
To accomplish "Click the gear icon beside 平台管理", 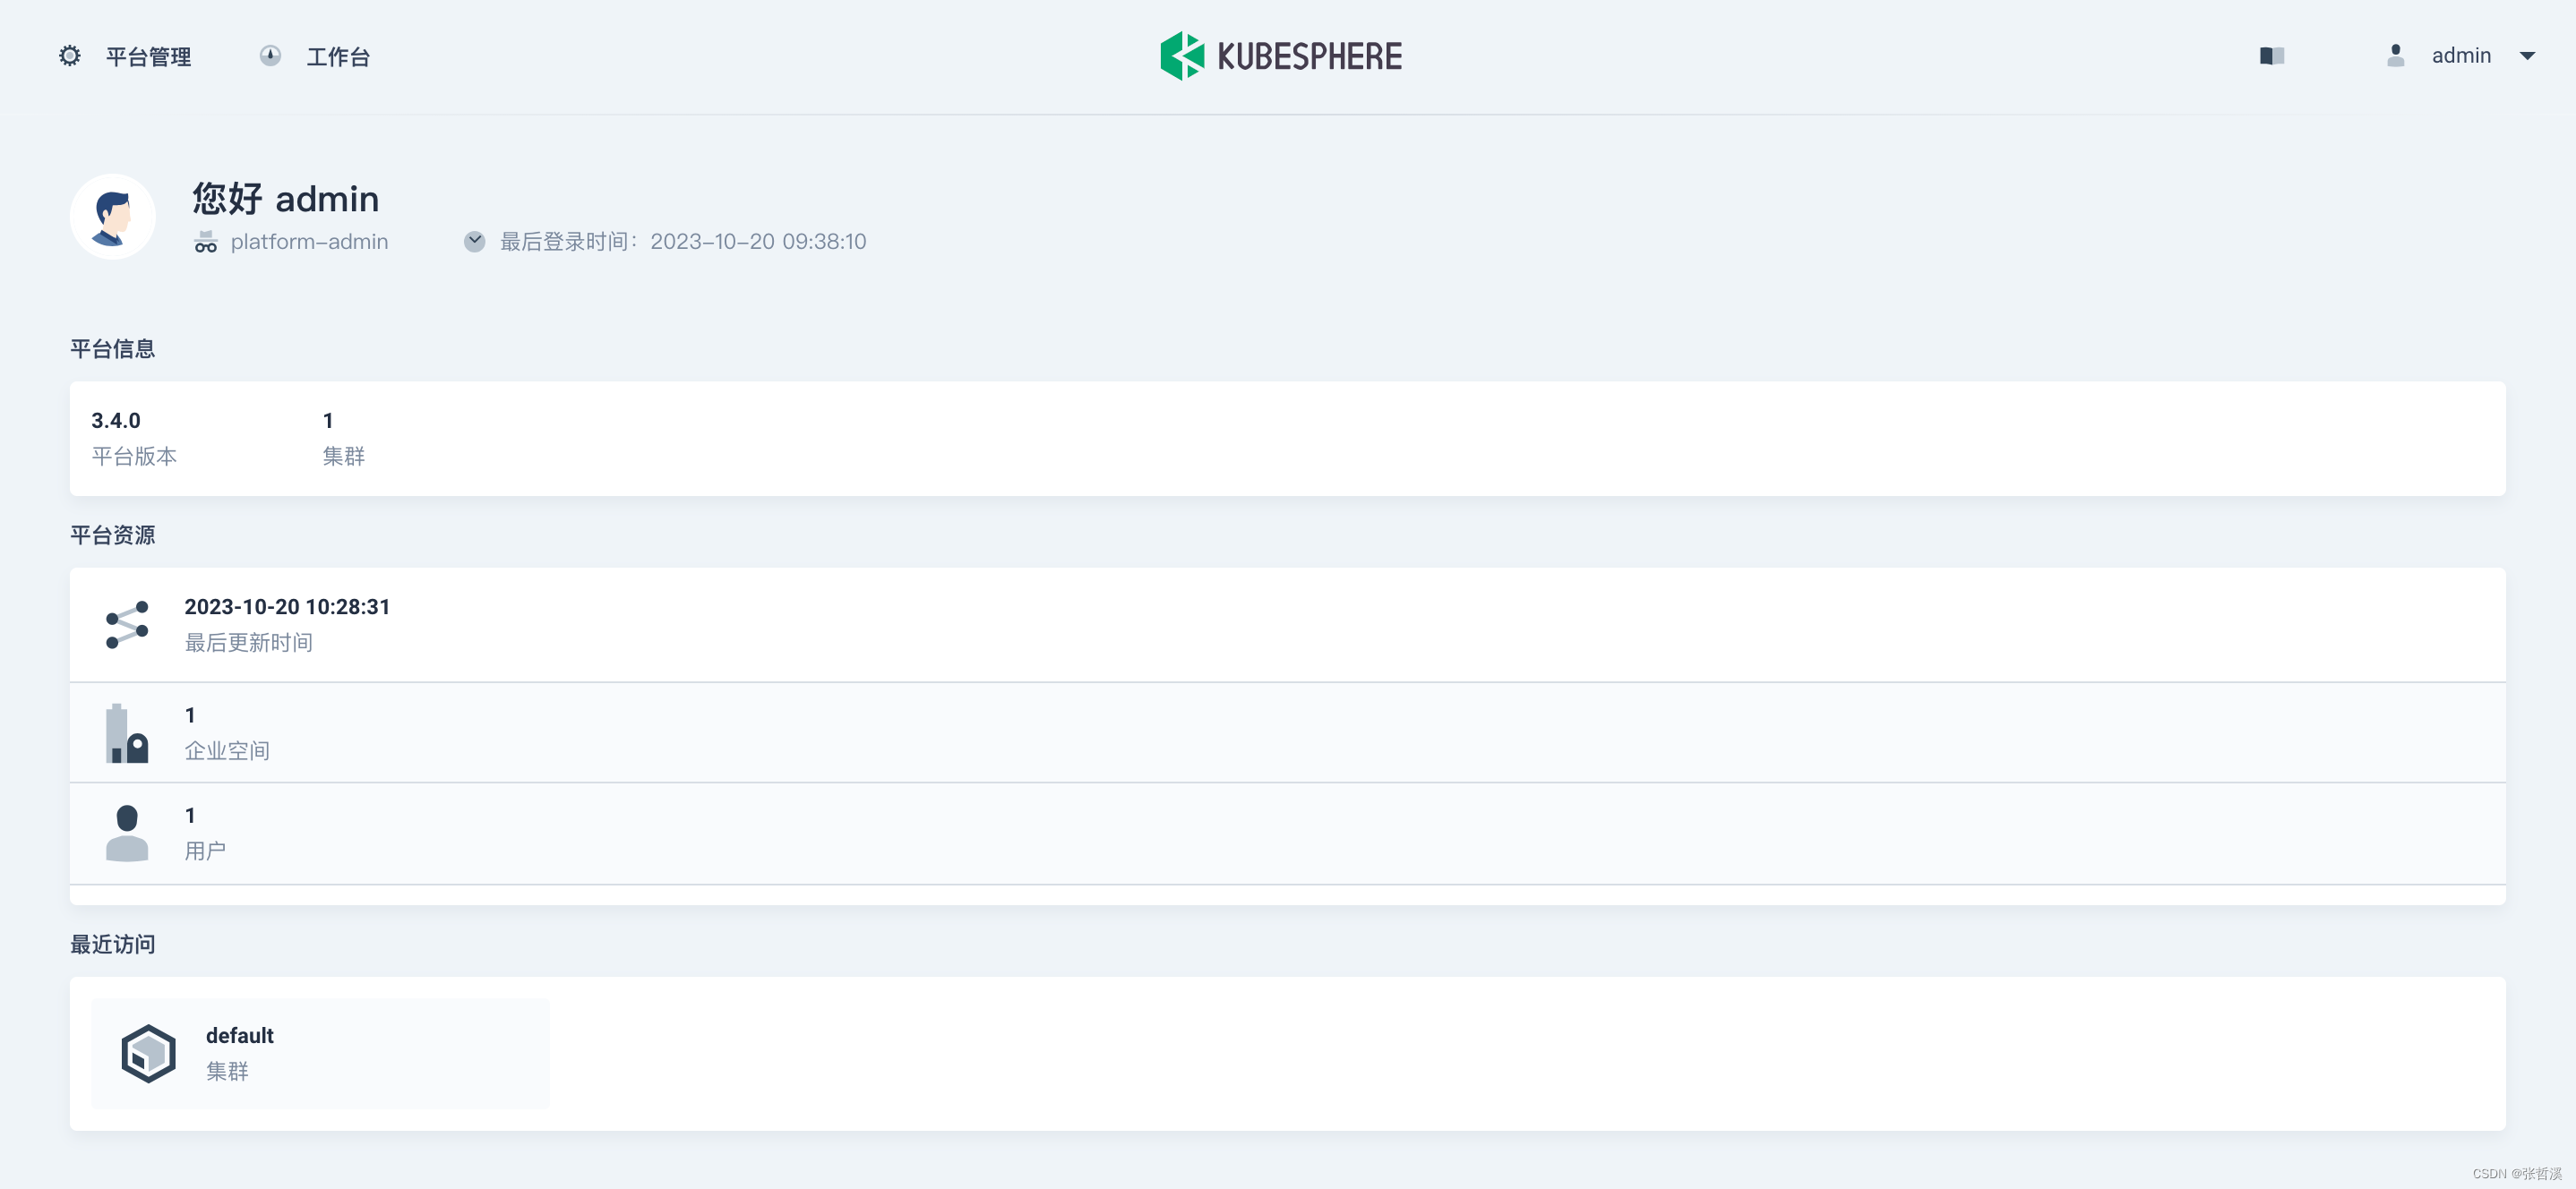I will (x=68, y=56).
